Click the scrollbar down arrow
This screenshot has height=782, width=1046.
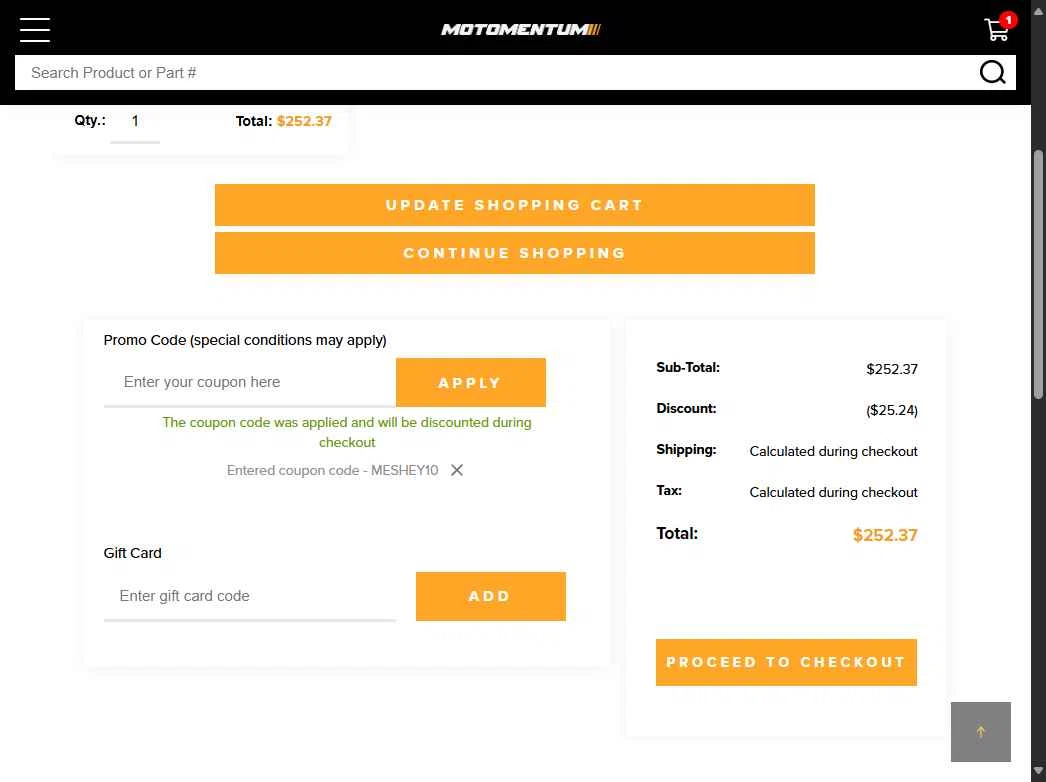[x=1037, y=771]
